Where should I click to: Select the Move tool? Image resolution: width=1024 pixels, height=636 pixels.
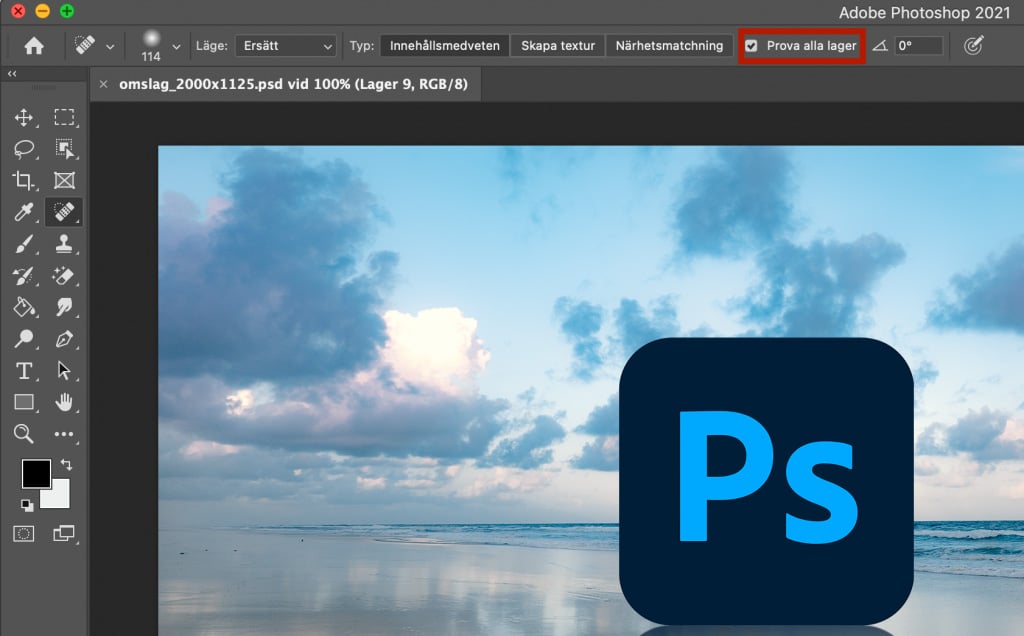click(25, 117)
